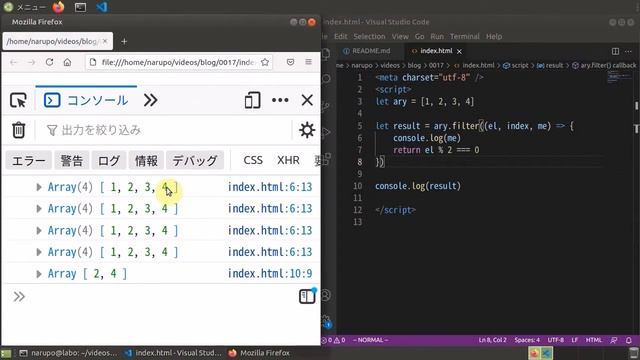The height and width of the screenshot is (360, 640).
Task: Toggle the ログ filter
Action: pyautogui.click(x=109, y=160)
